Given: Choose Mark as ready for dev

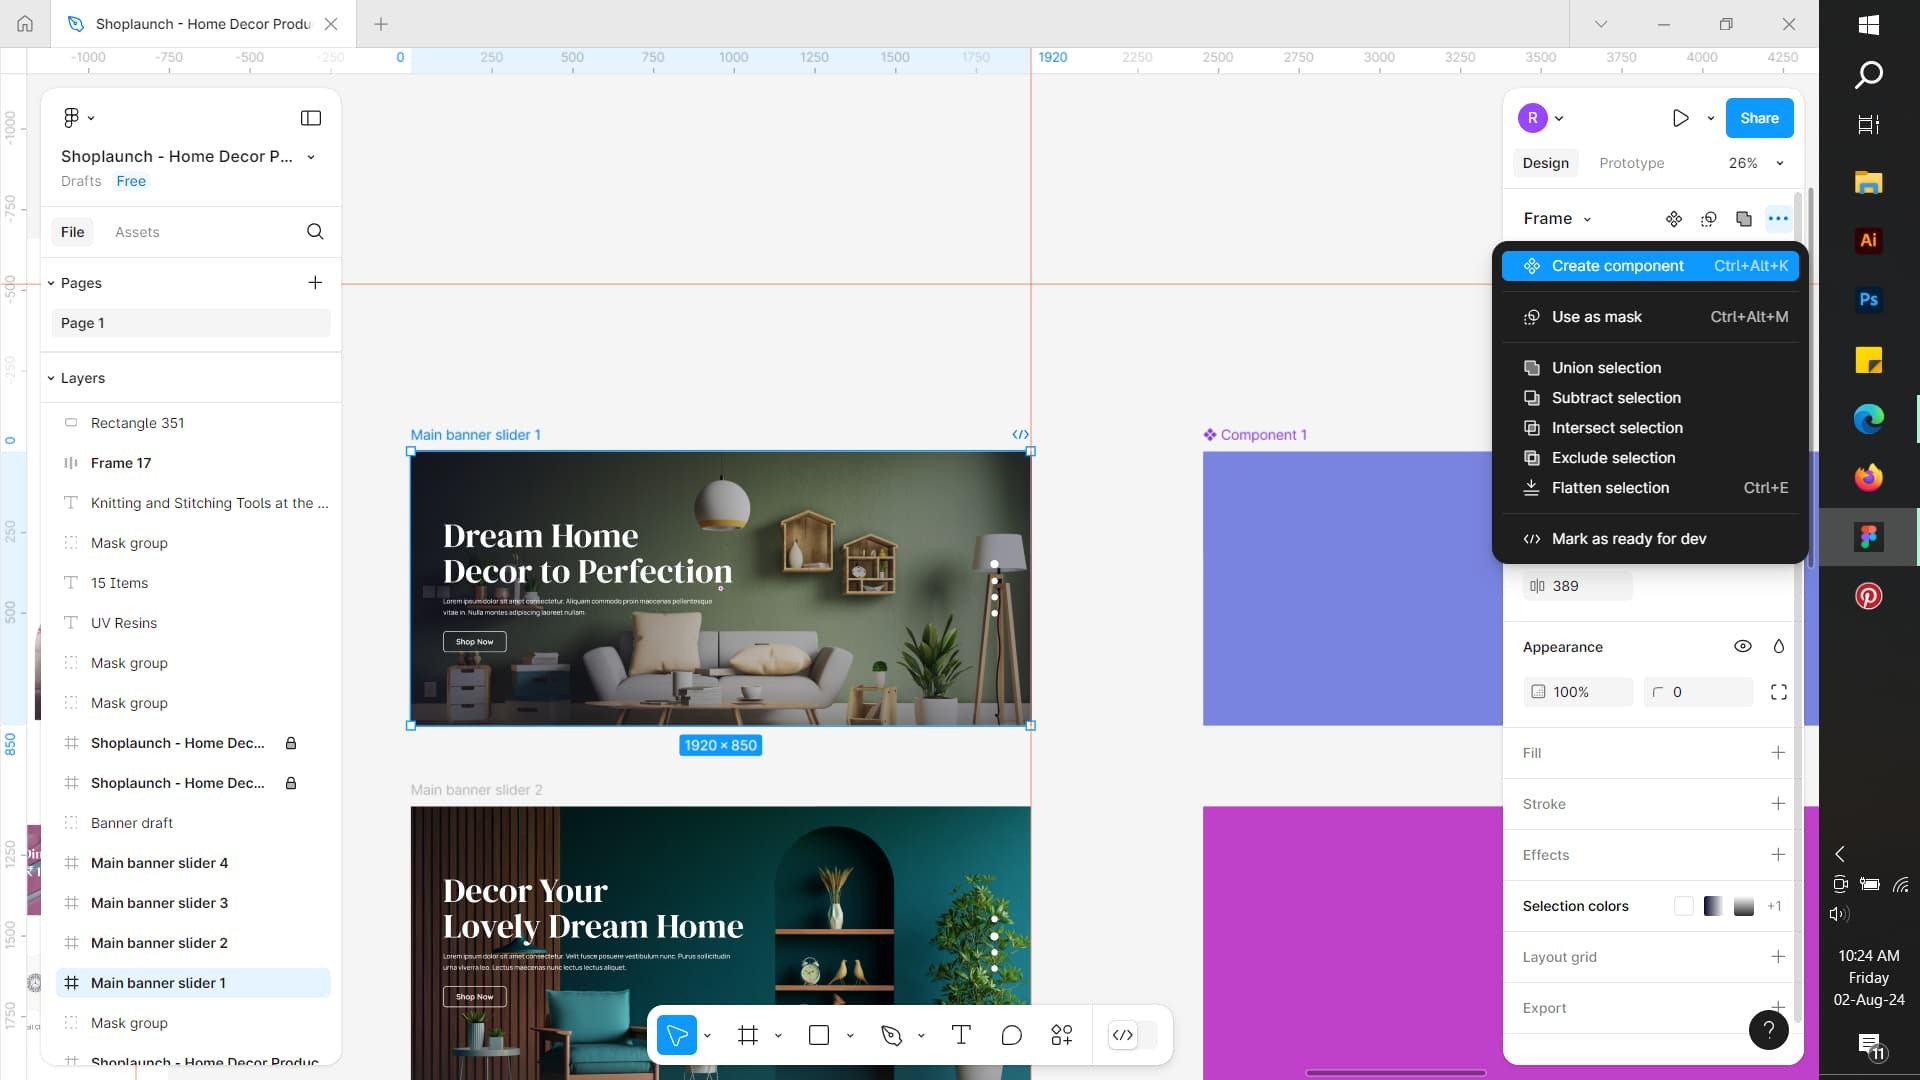Looking at the screenshot, I should tap(1650, 539).
